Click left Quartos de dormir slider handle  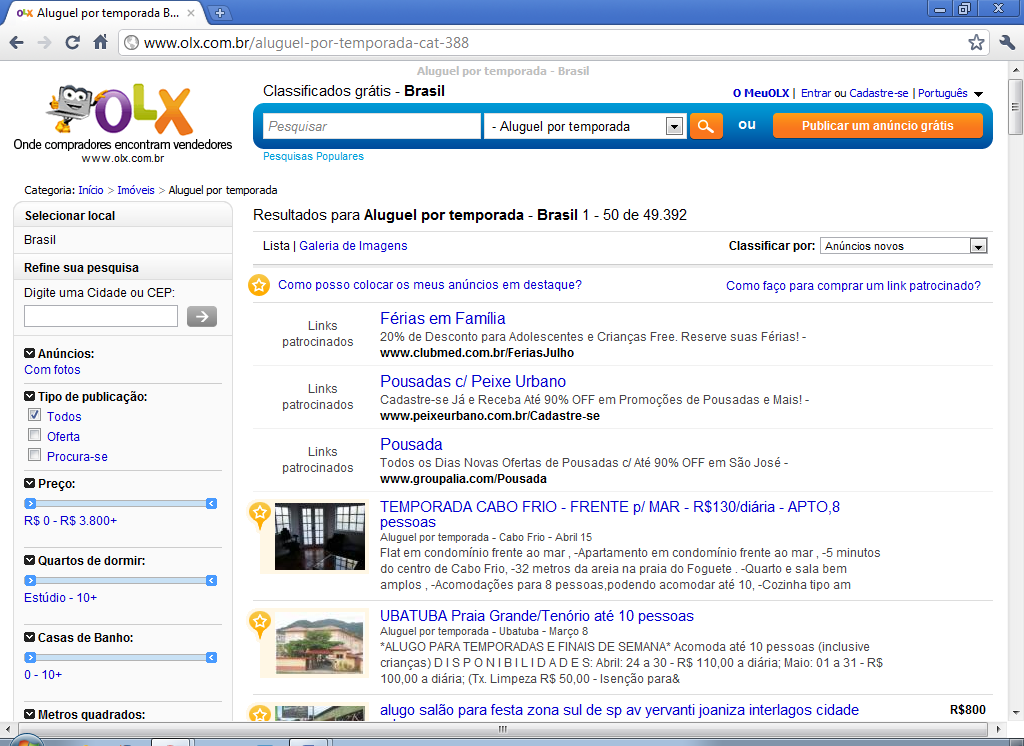pyautogui.click(x=30, y=581)
